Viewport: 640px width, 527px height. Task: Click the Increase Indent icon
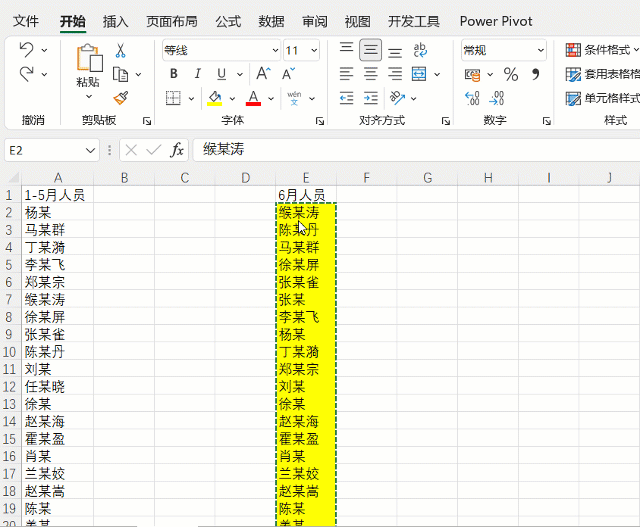(371, 98)
